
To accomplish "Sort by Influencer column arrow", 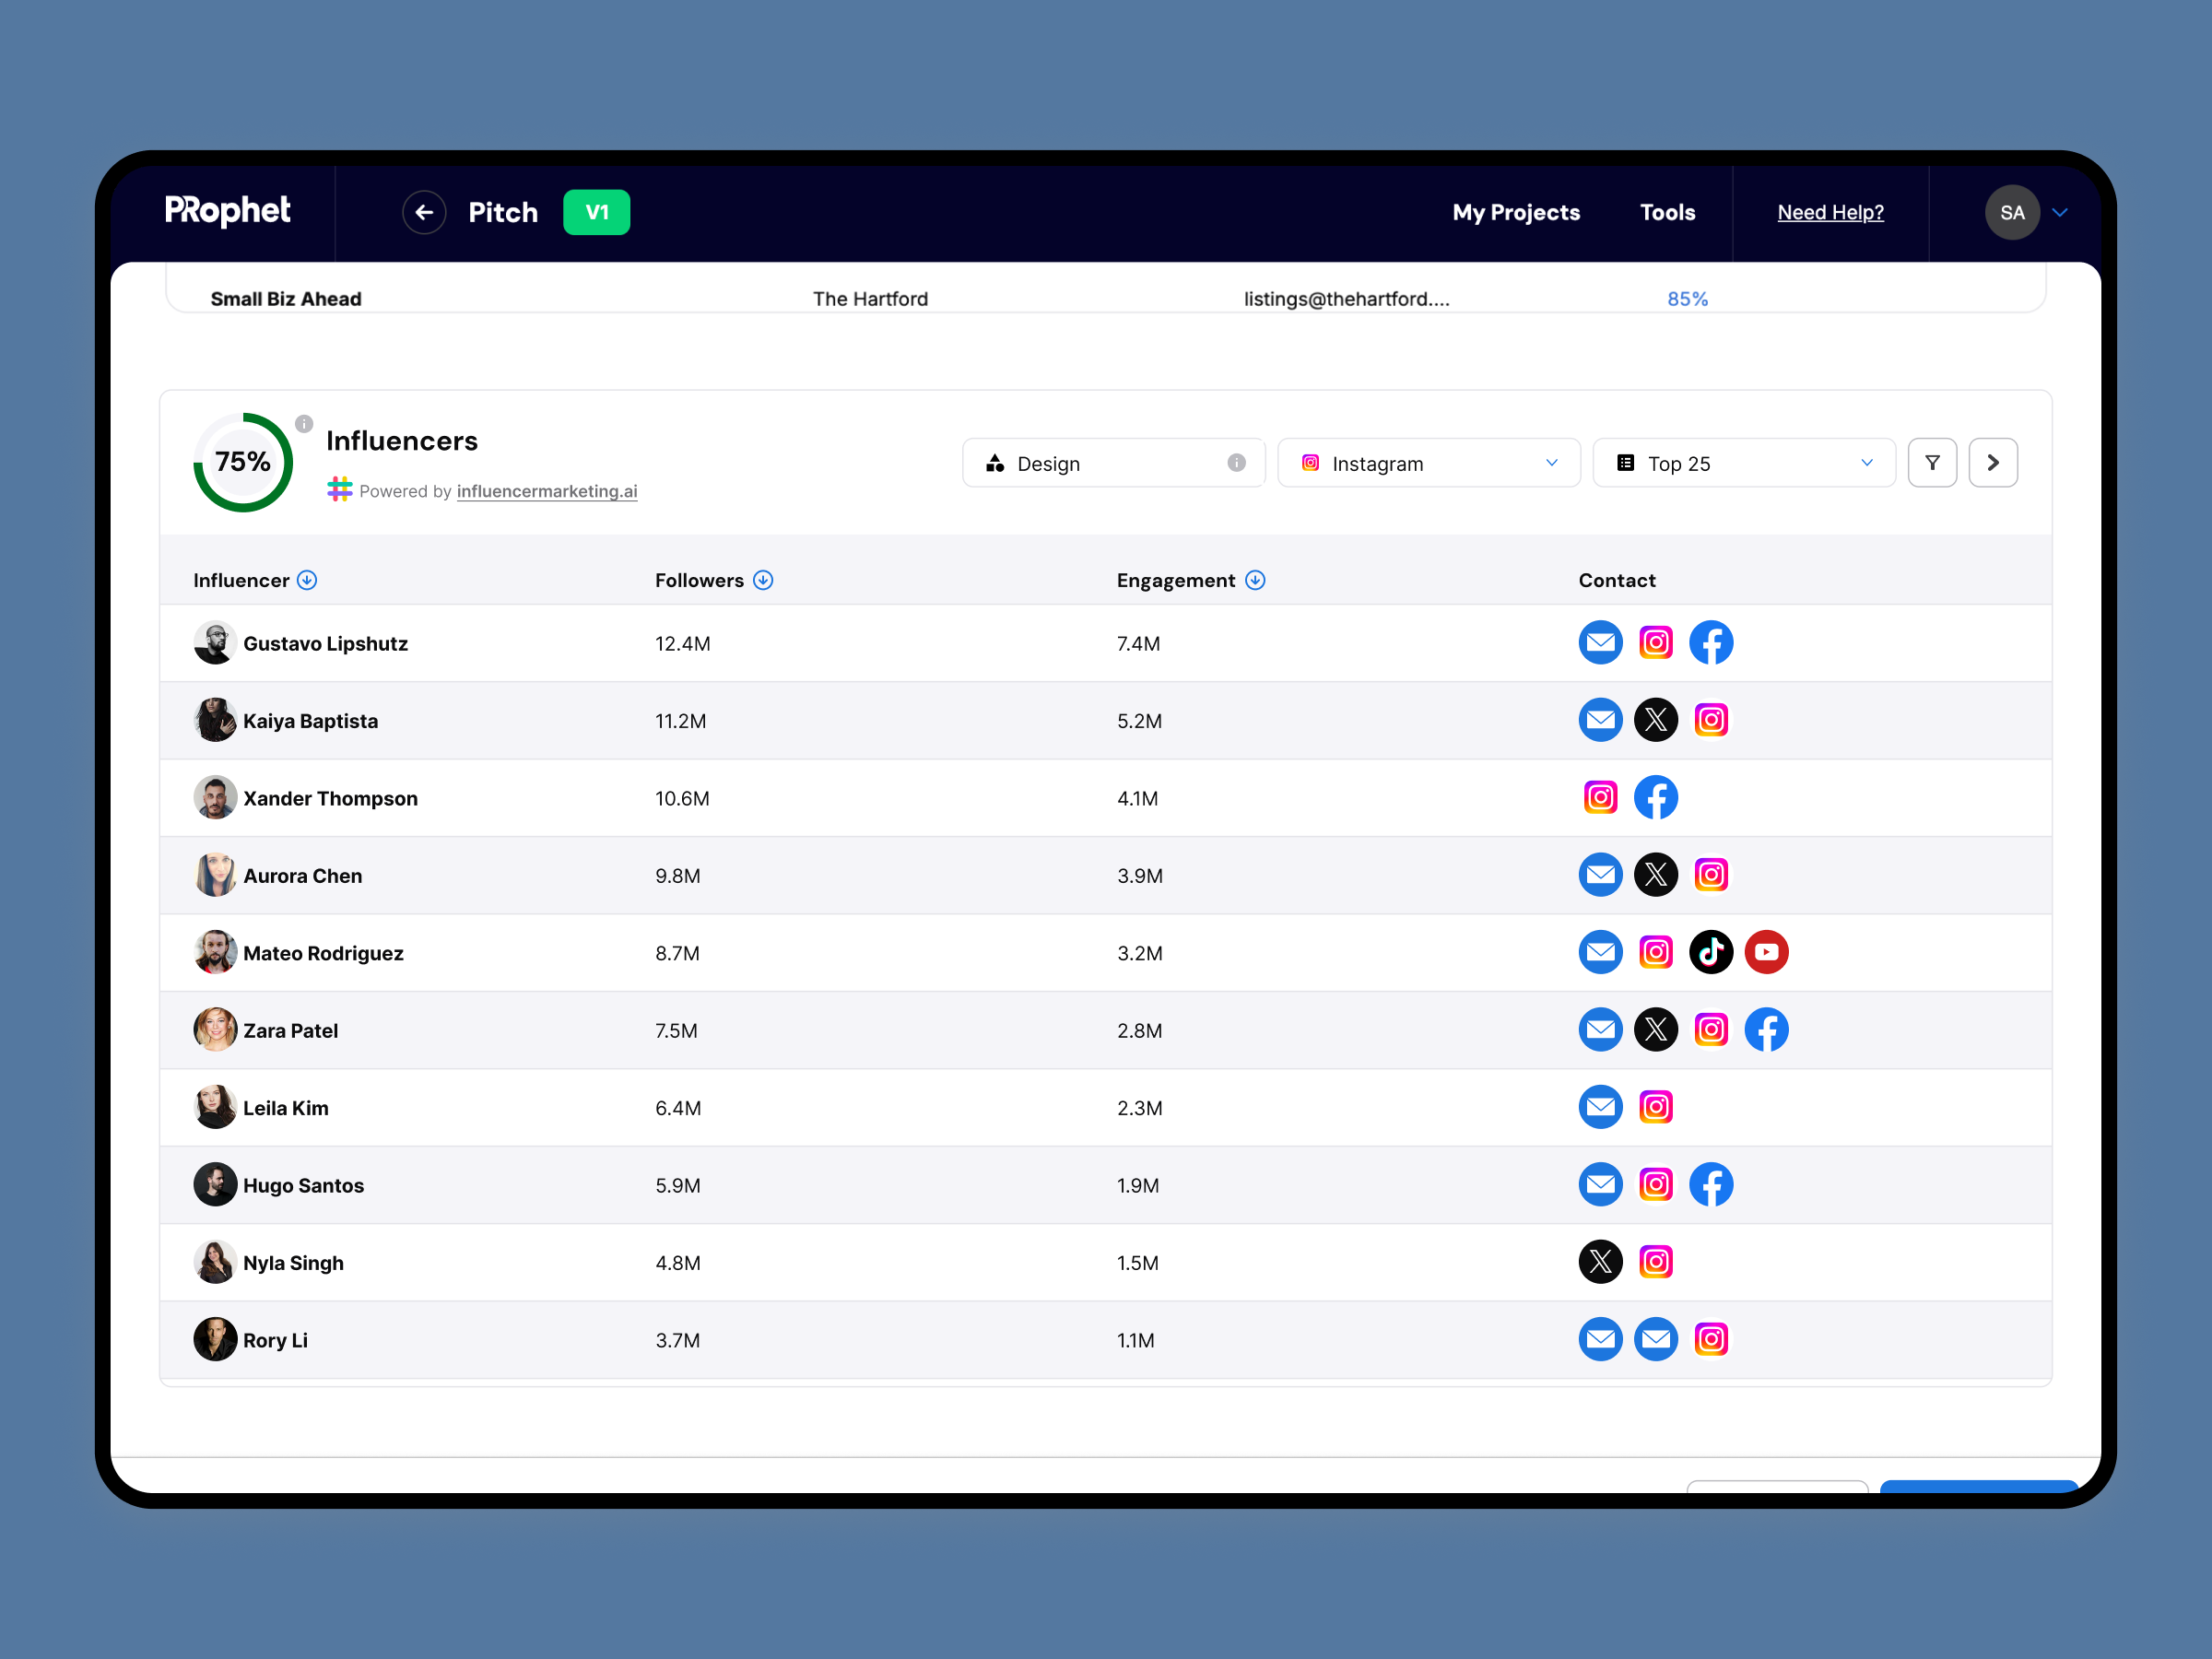I will pyautogui.click(x=307, y=580).
